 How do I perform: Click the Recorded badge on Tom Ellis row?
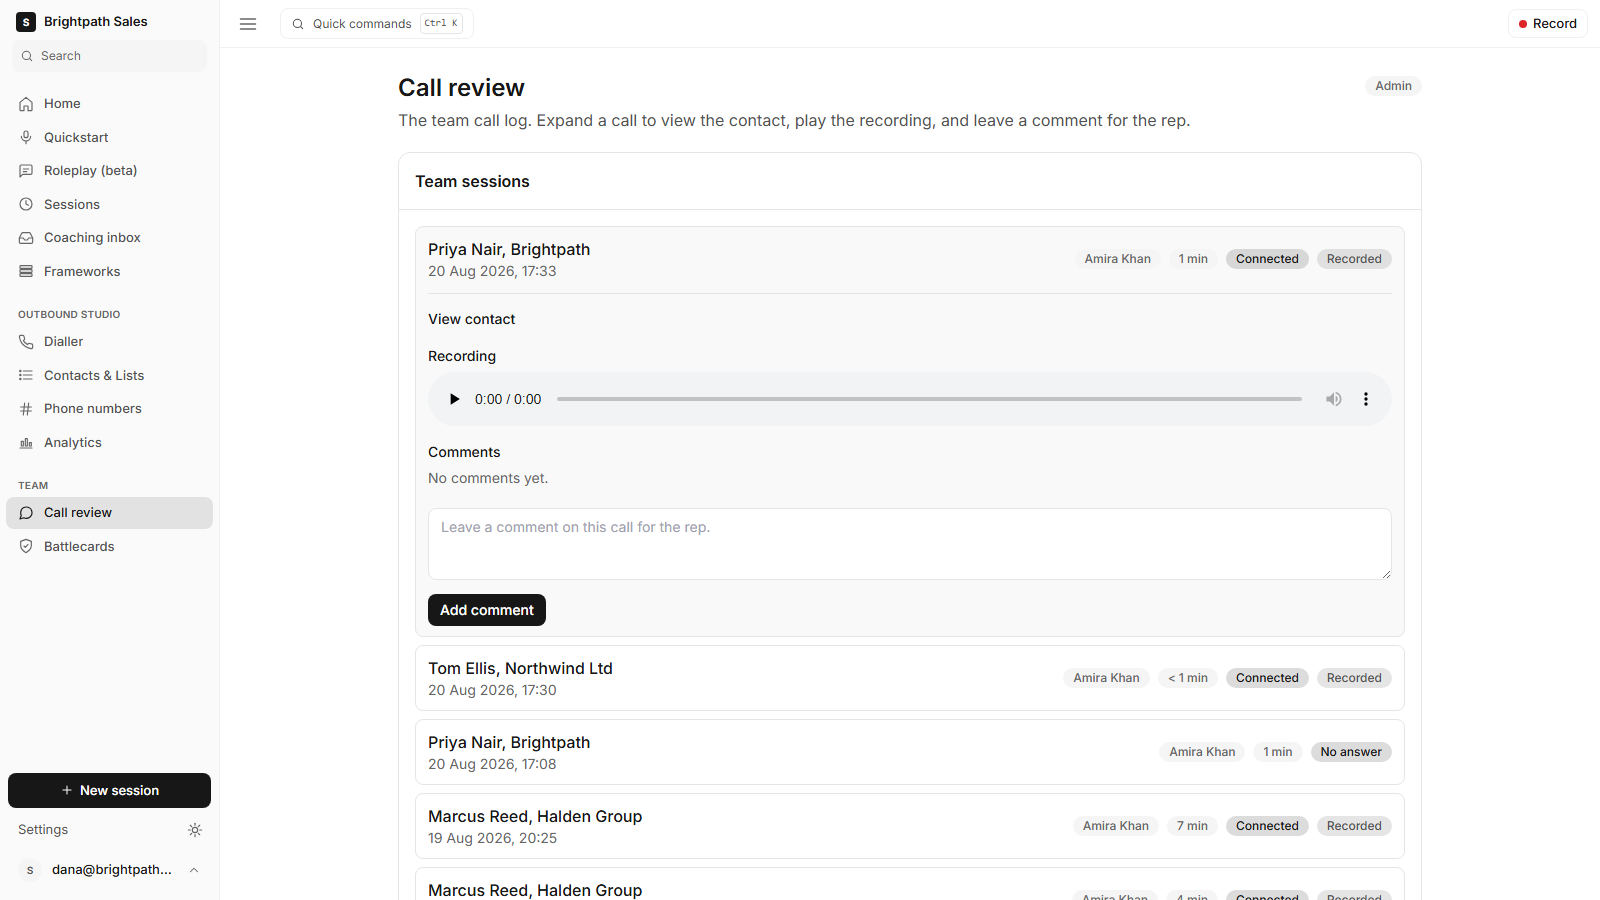1354,678
